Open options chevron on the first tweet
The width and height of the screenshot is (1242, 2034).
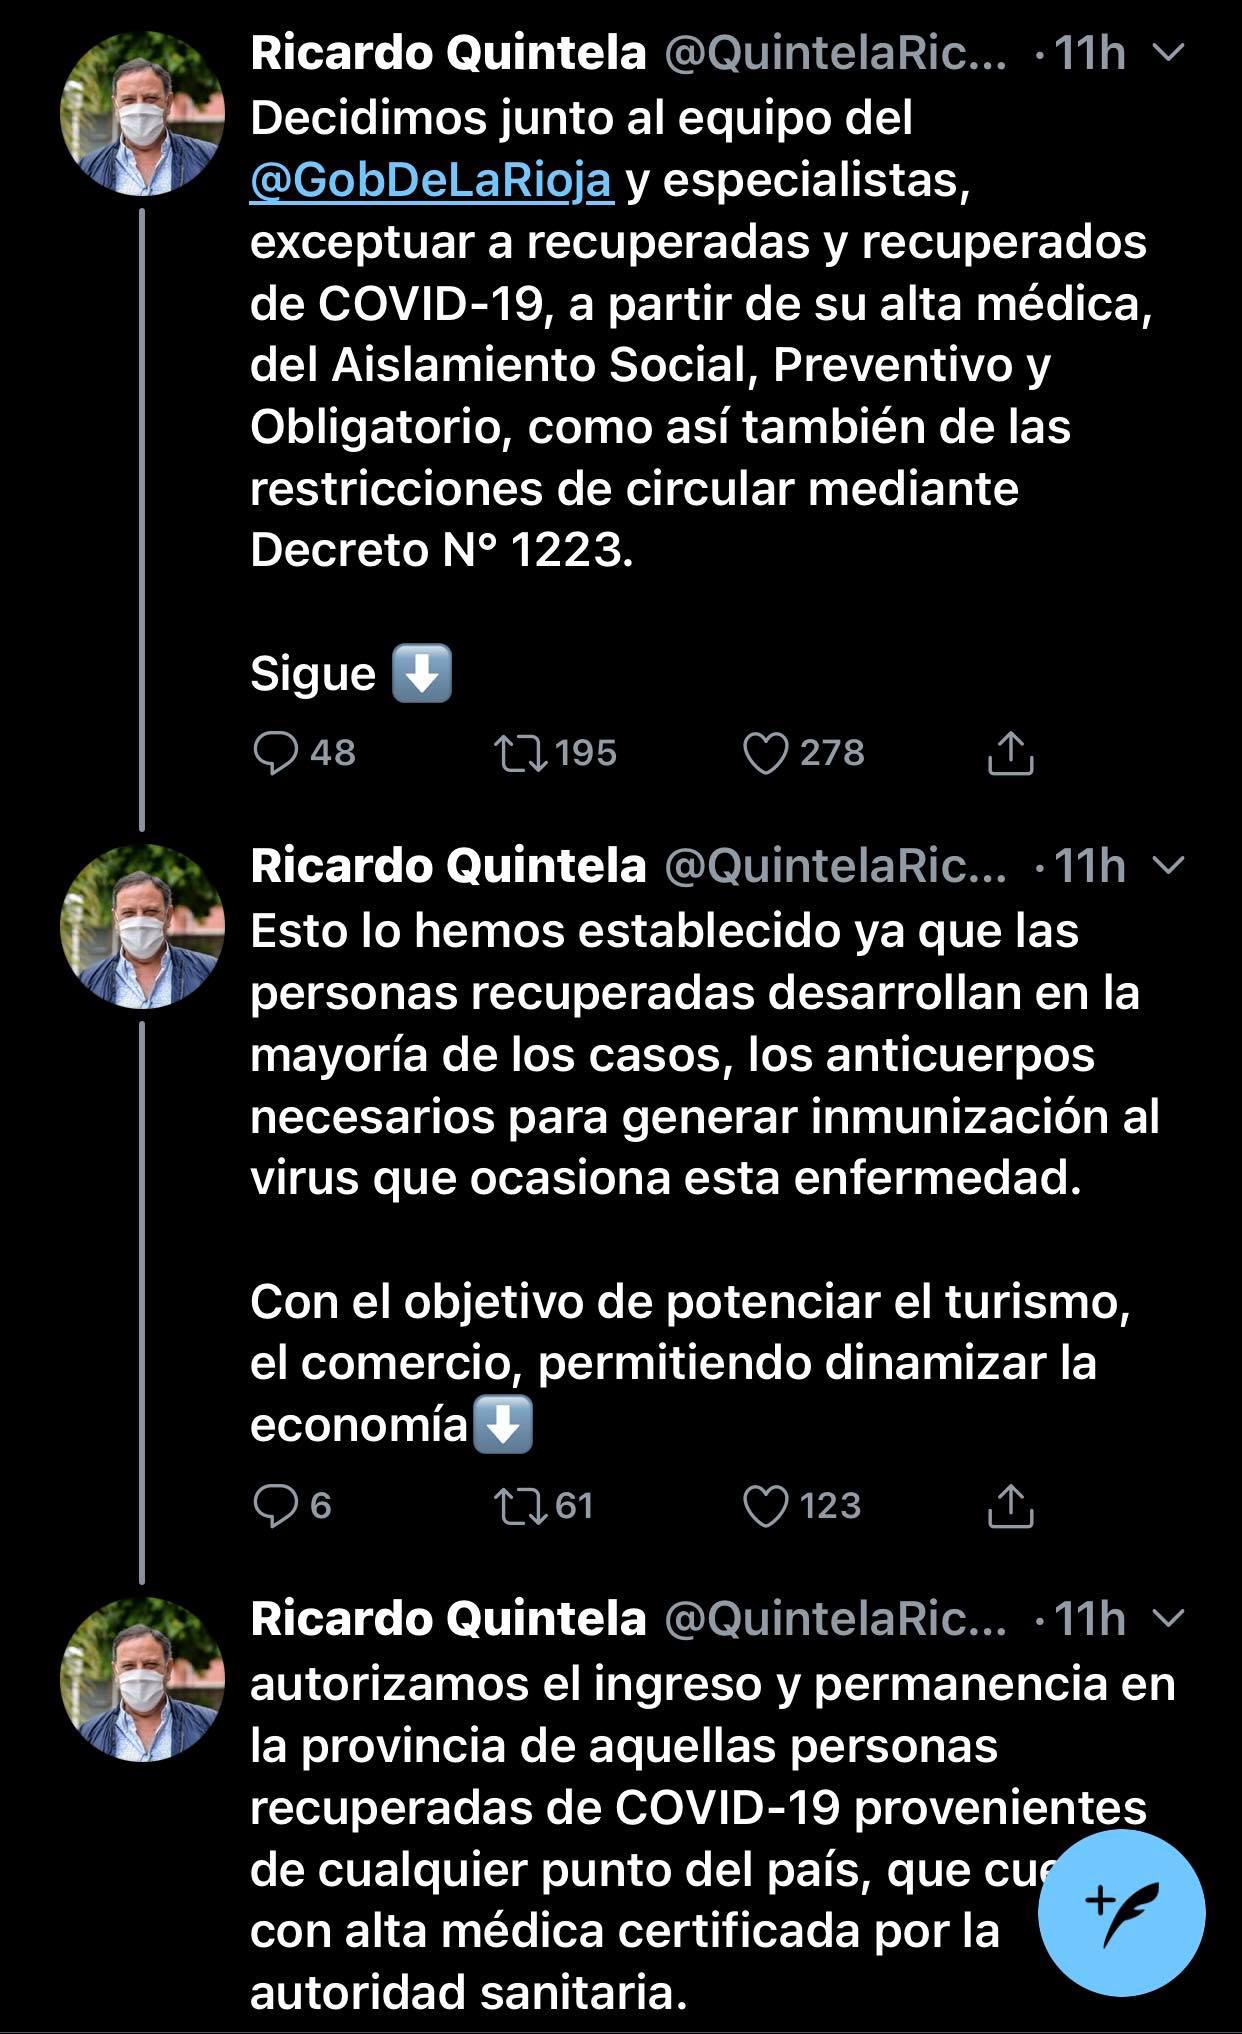(1168, 53)
